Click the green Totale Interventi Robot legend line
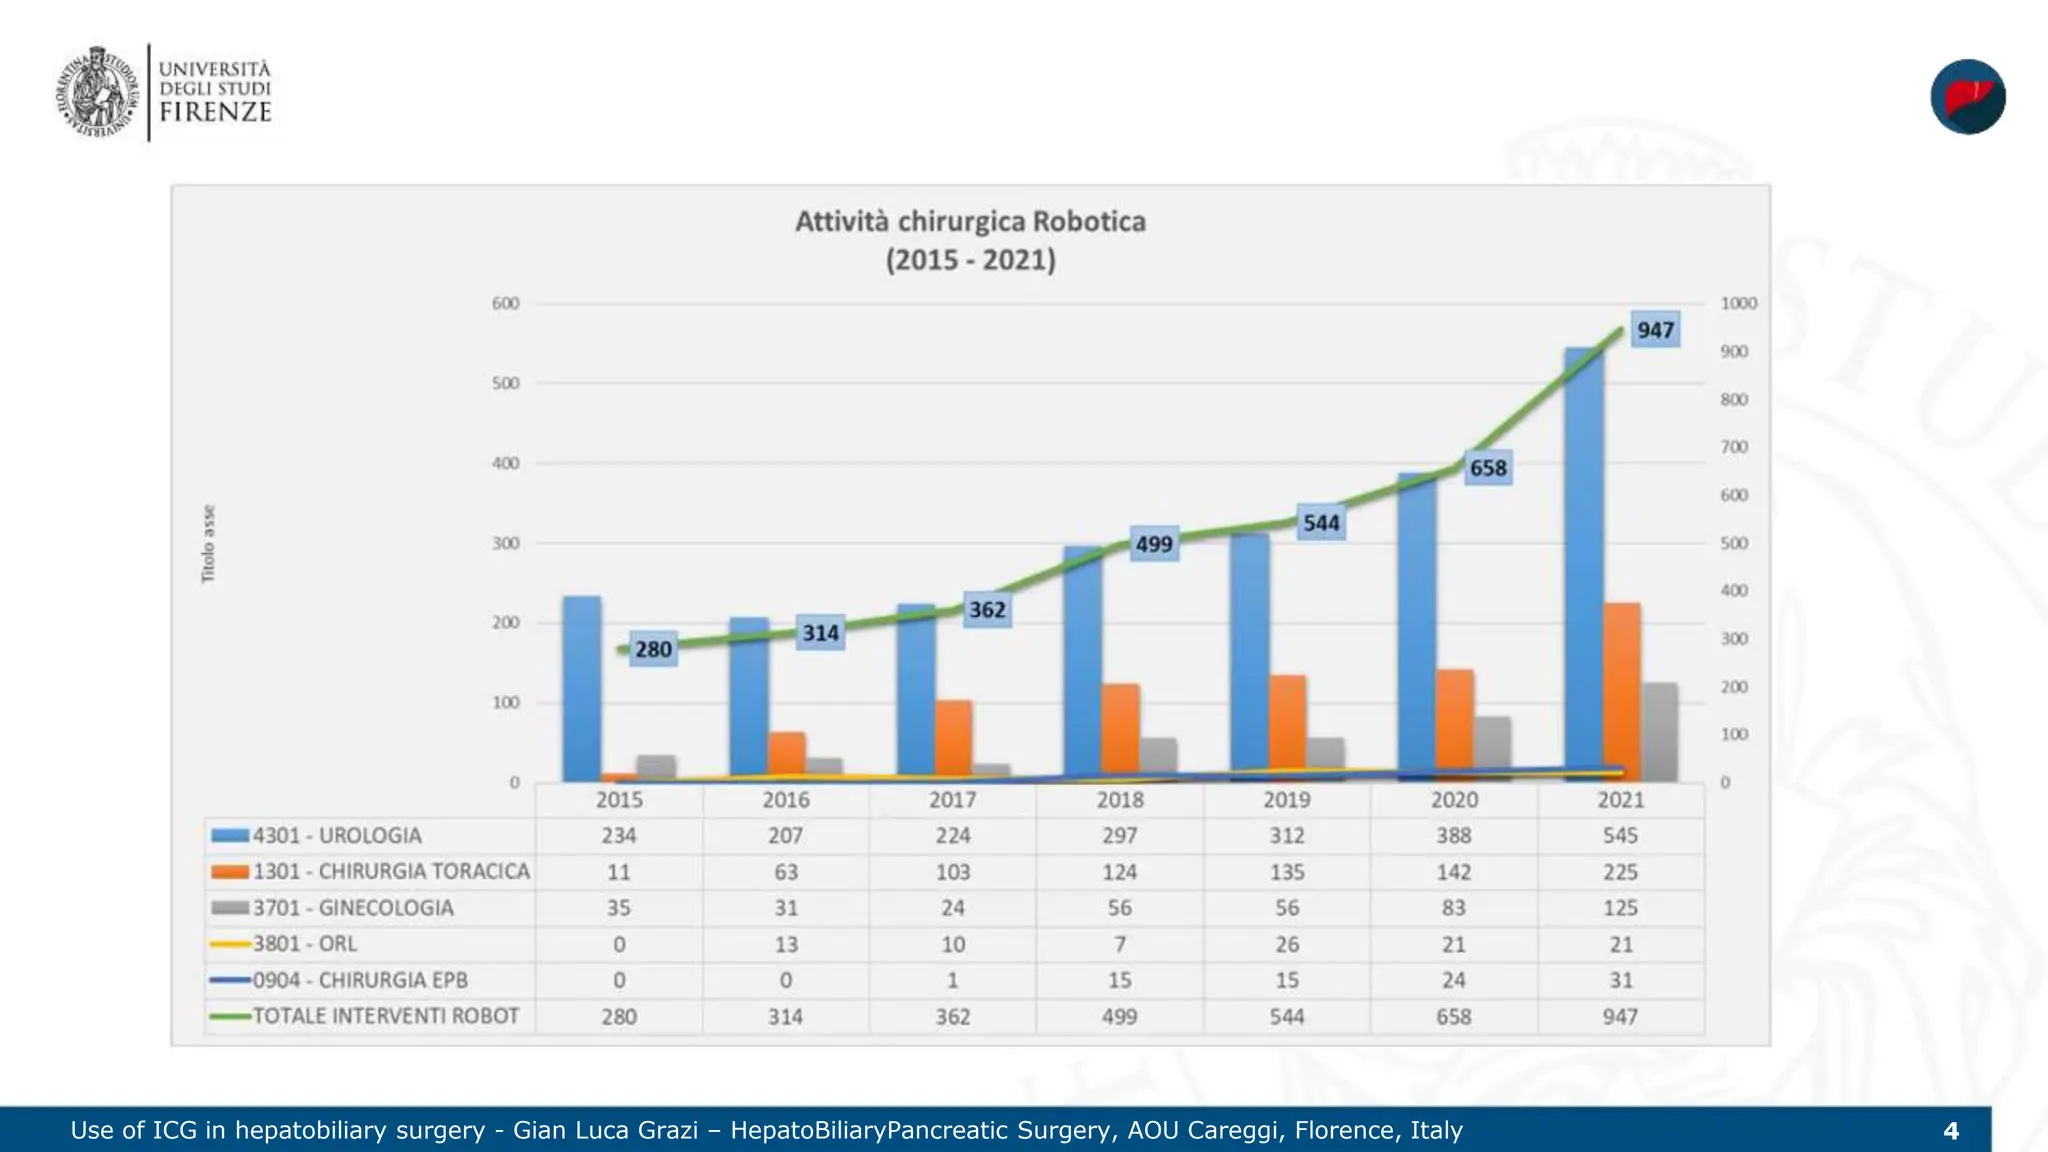Viewport: 2048px width, 1152px height. point(230,1016)
